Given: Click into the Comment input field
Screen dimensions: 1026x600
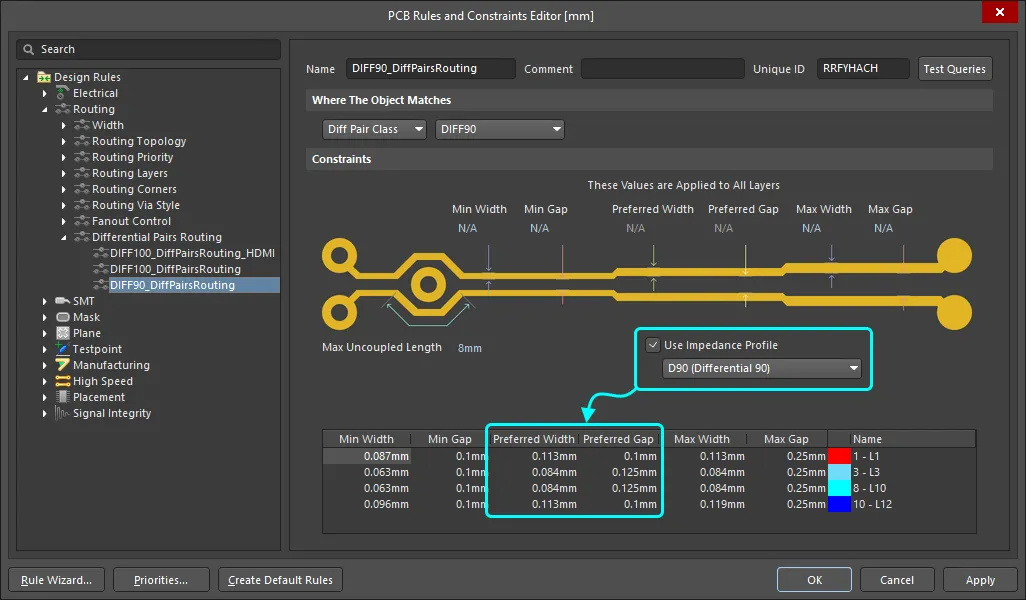Looking at the screenshot, I should [663, 69].
